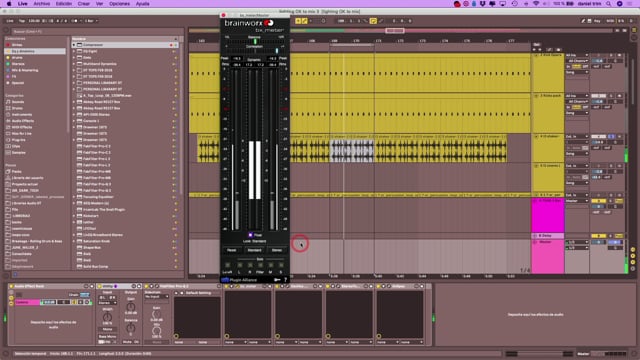Click the Mono button in Utility device
This screenshot has height=360, width=640.
point(107,329)
